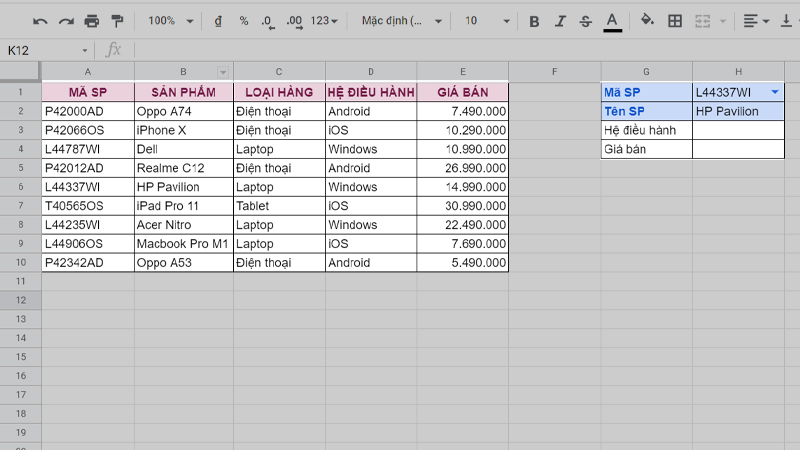Click the vertical align icon
Image resolution: width=800 pixels, height=450 pixels.
coord(786,21)
